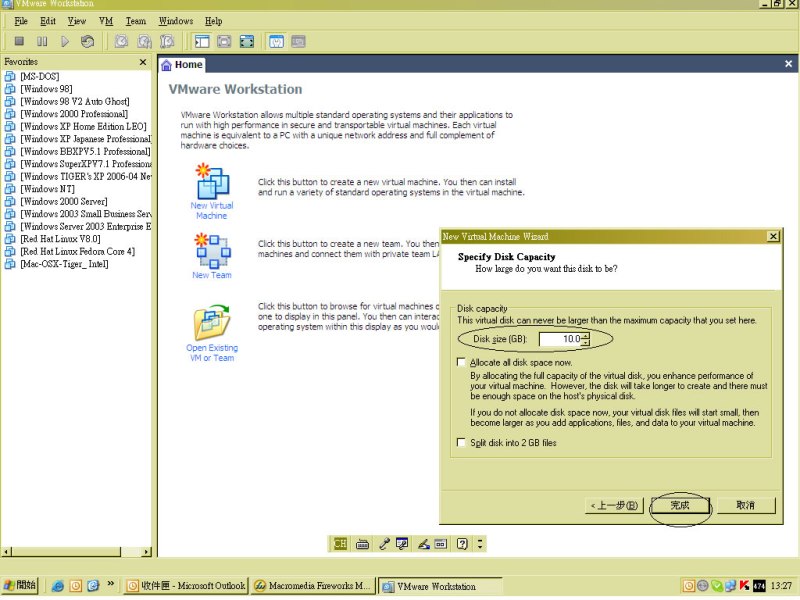Select [Windows 98 V2 Auto Ghost] favorite
Image resolution: width=800 pixels, height=600 pixels.
(75, 102)
